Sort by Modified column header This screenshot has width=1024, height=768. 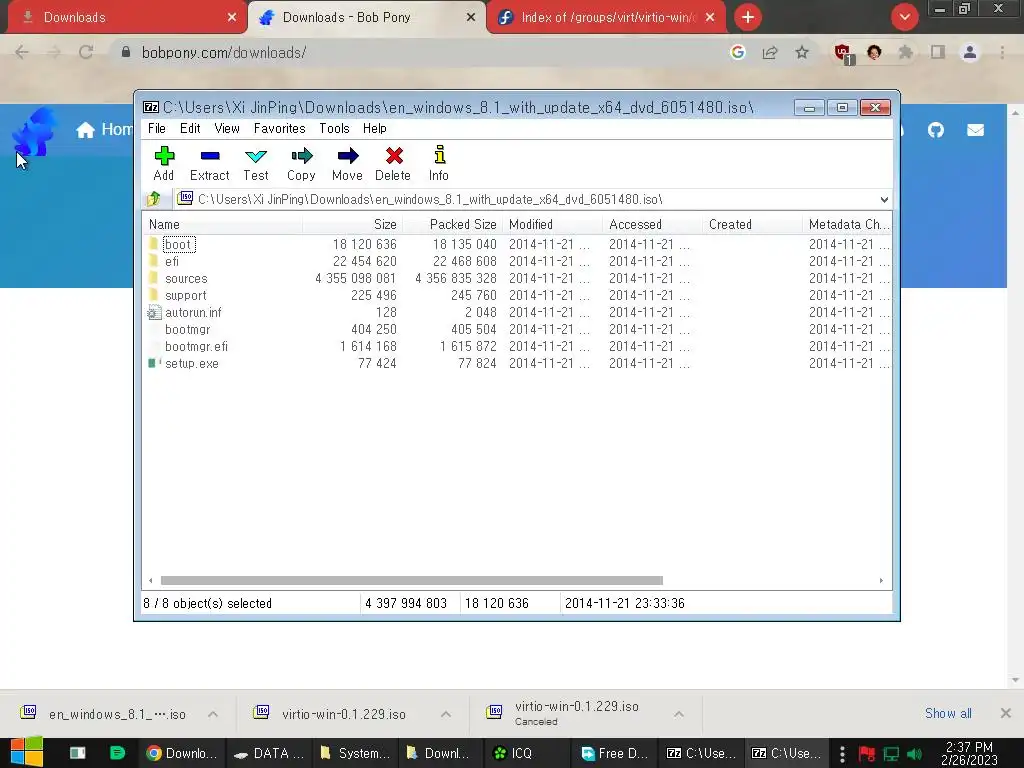coord(553,224)
